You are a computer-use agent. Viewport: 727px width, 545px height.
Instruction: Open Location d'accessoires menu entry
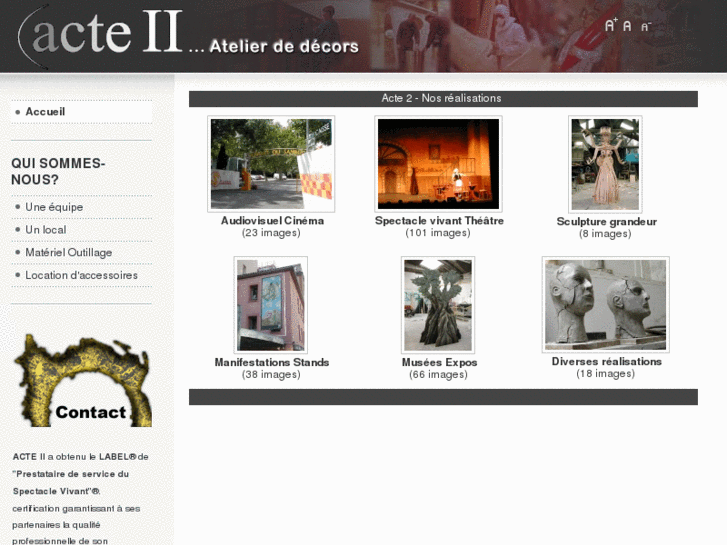81,276
